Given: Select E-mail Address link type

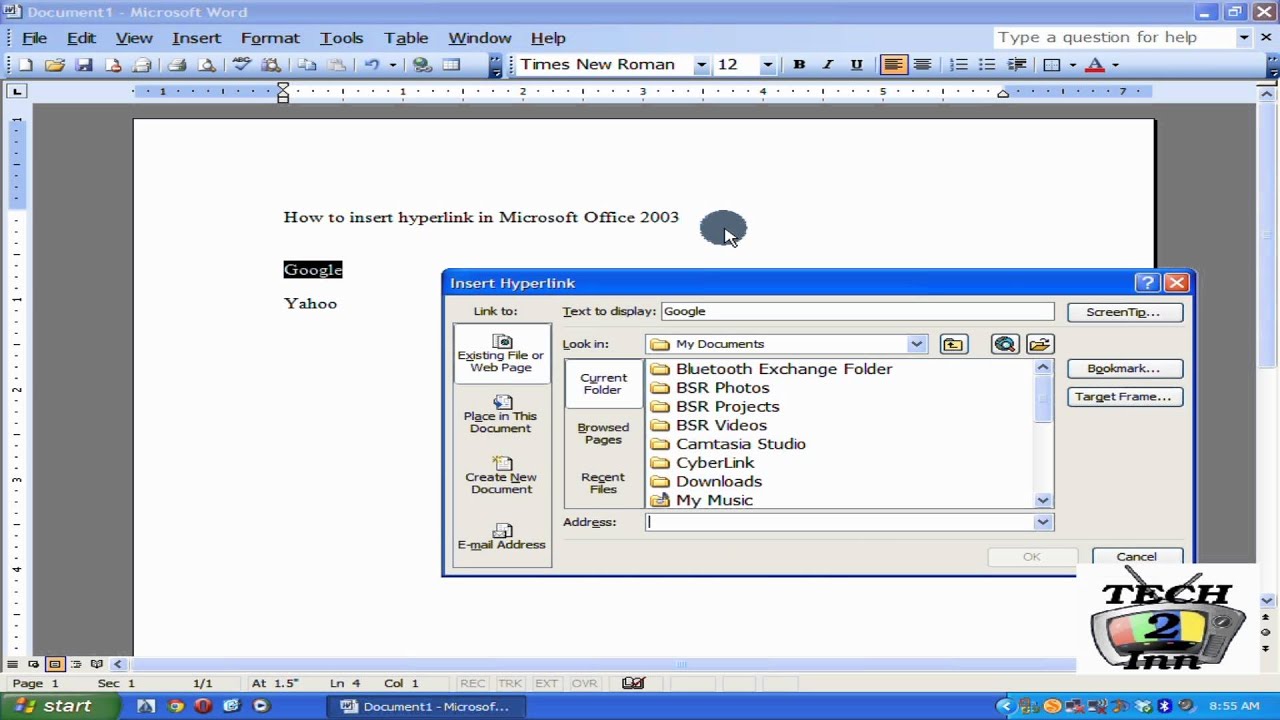Looking at the screenshot, I should [501, 536].
